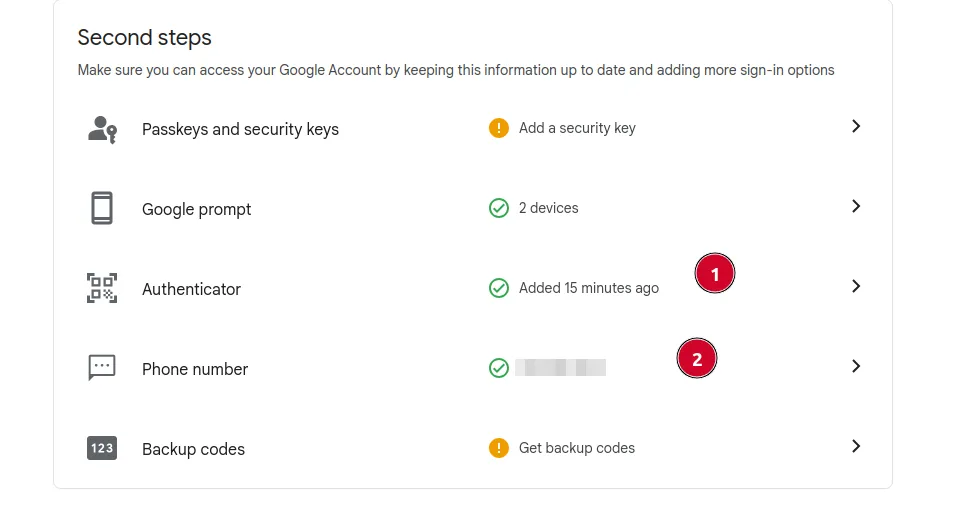Open Backup codes row chevron arrow

(x=856, y=446)
